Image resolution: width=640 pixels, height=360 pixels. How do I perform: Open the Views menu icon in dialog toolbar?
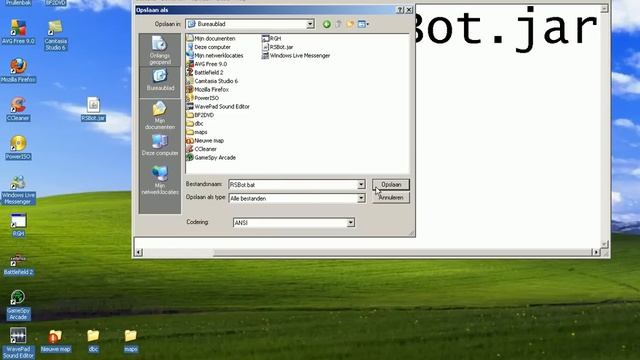[363, 24]
